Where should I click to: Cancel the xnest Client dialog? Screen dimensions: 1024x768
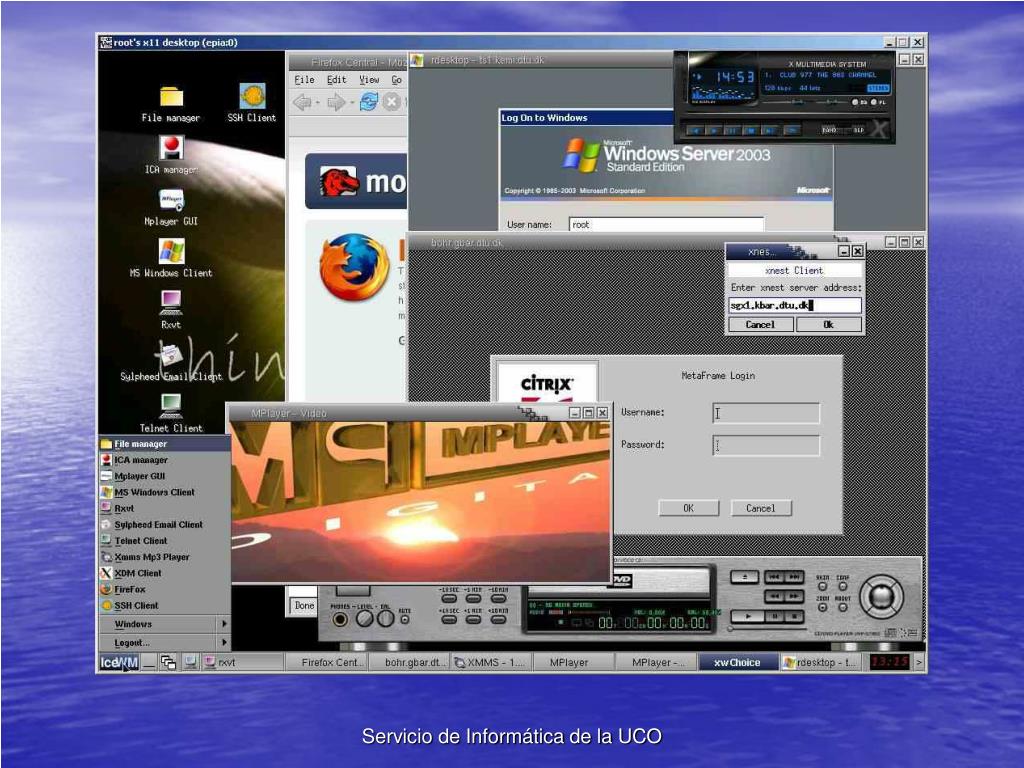[761, 325]
